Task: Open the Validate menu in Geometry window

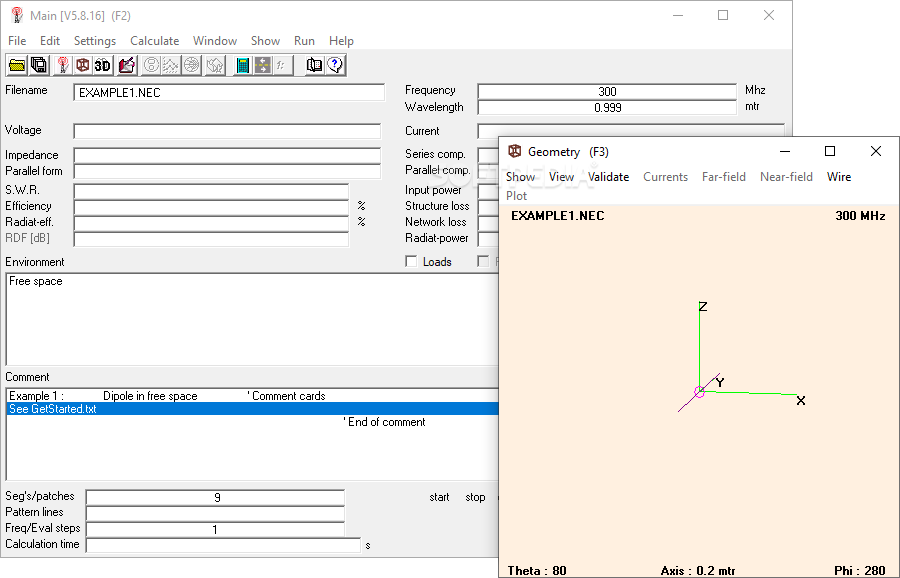Action: pyautogui.click(x=608, y=177)
